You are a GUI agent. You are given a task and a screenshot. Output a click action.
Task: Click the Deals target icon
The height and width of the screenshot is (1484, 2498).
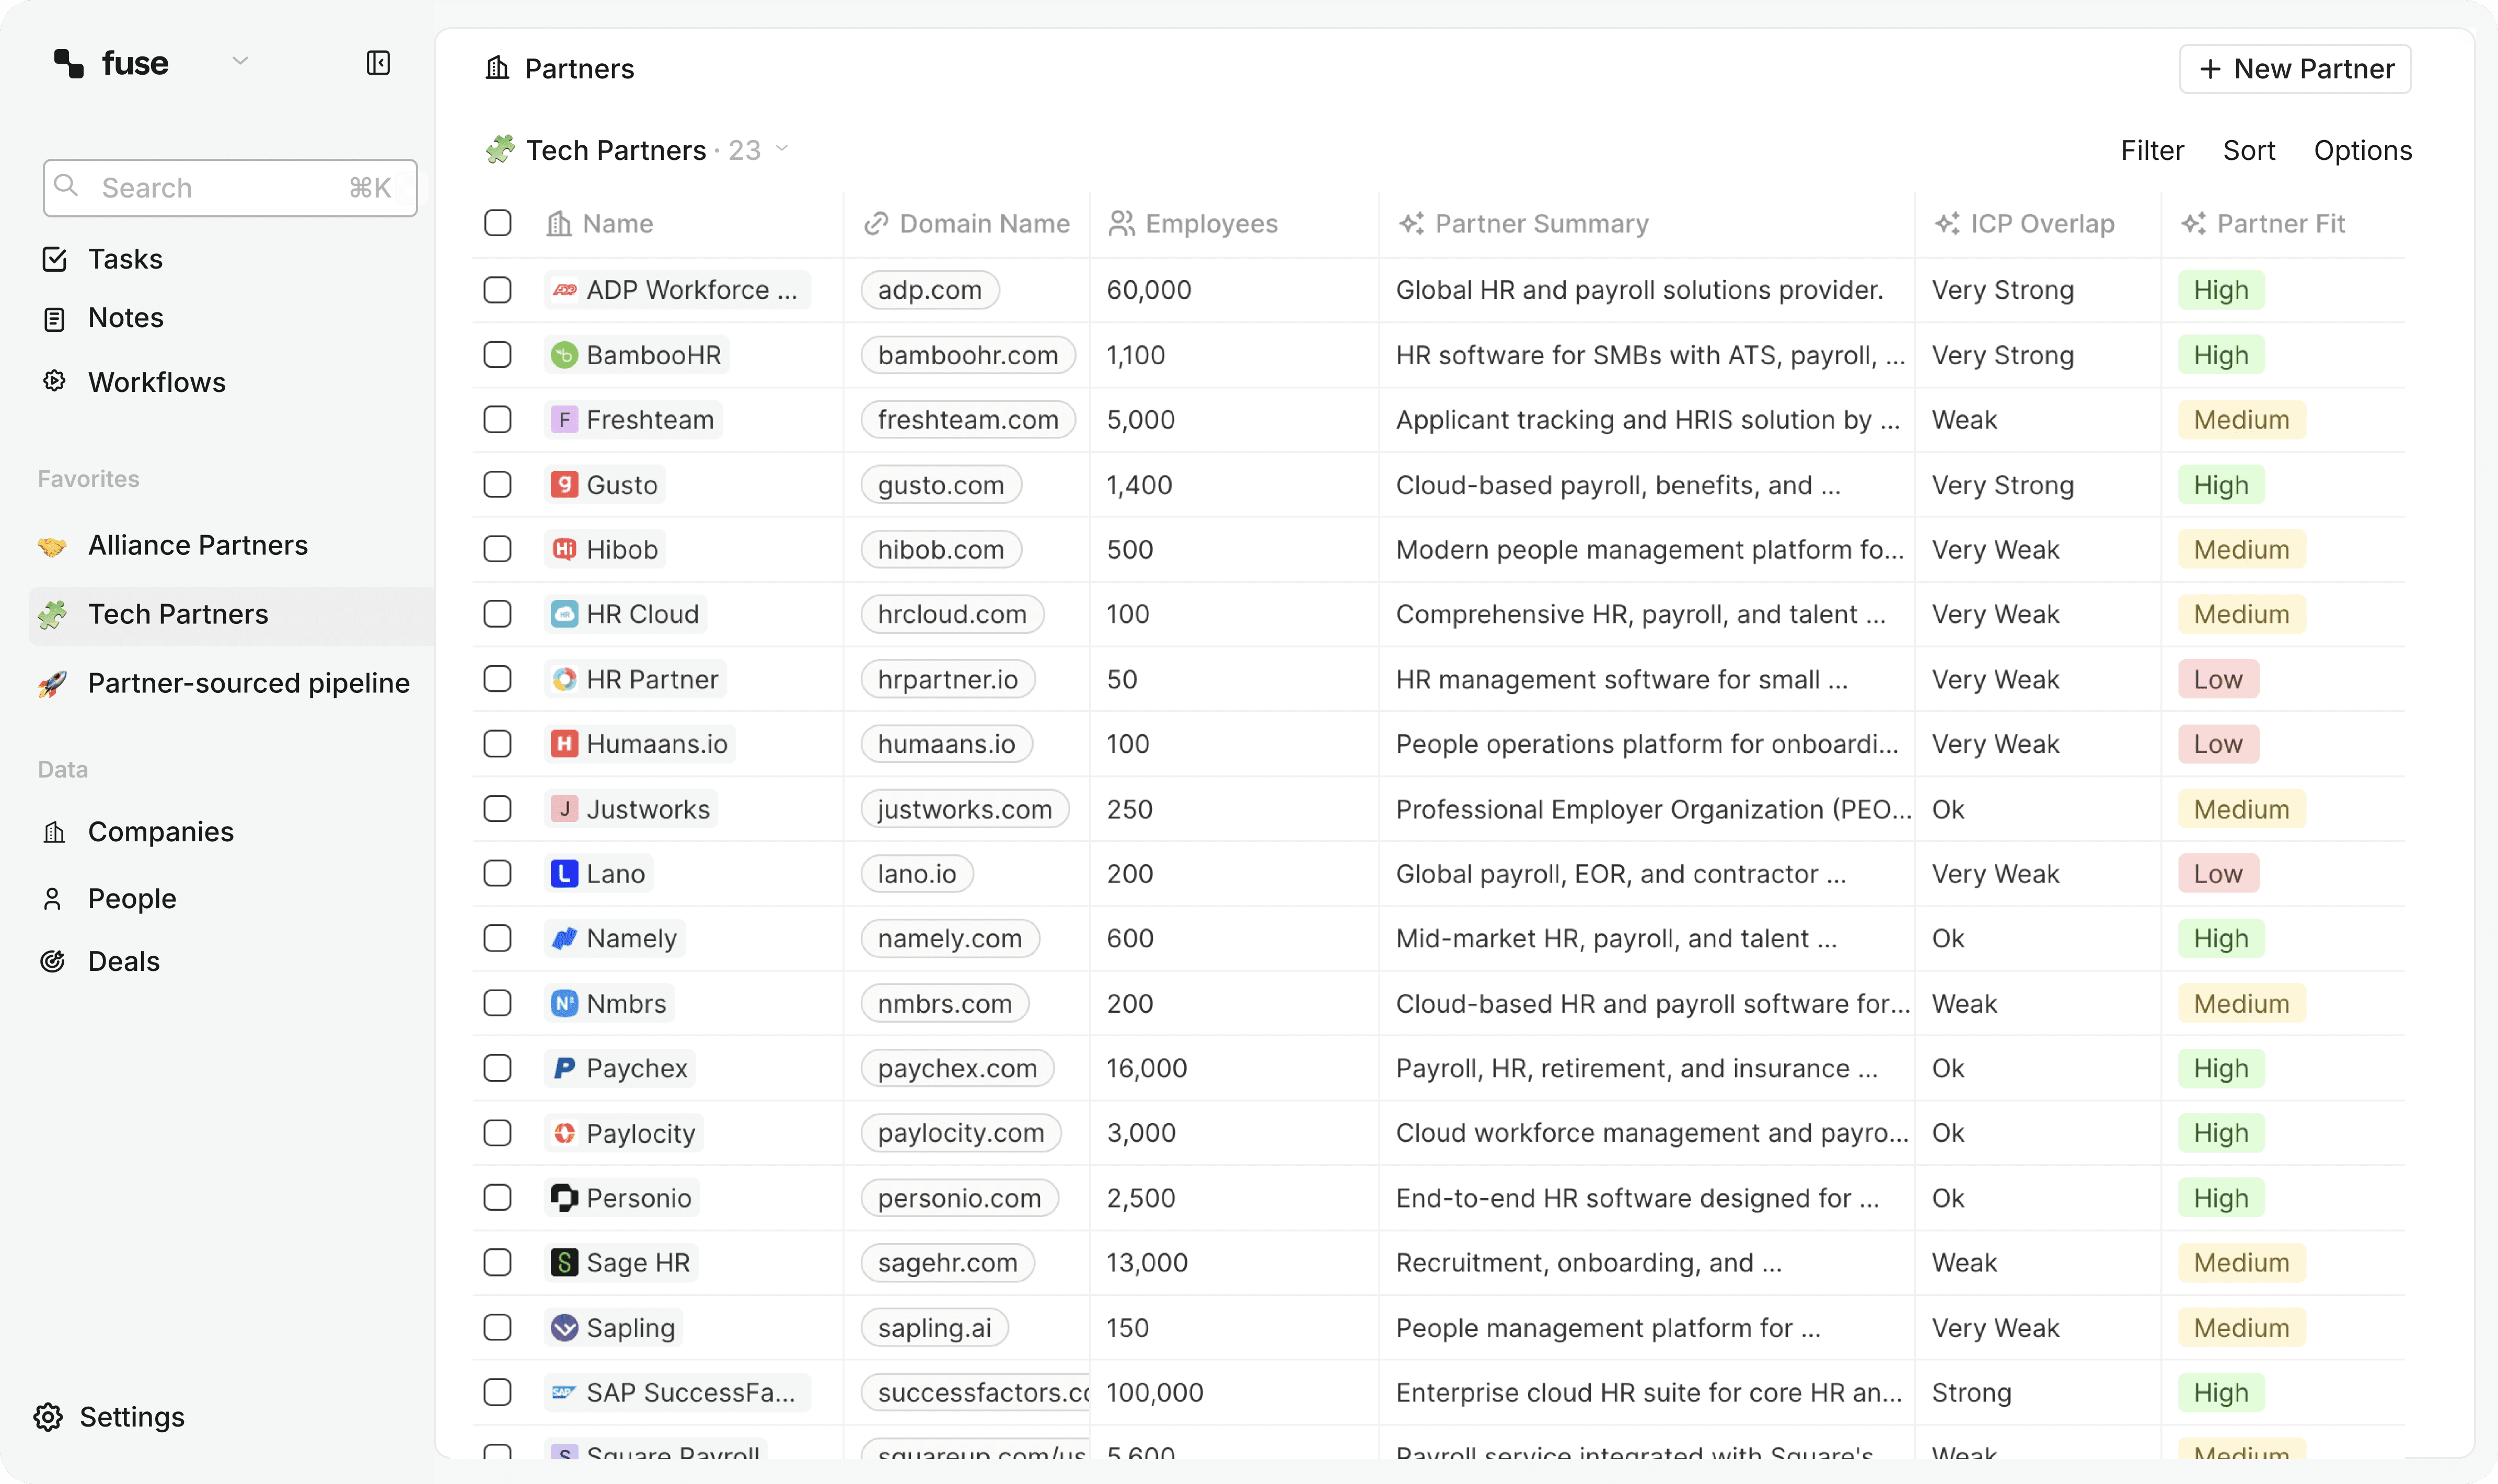pos(53,961)
